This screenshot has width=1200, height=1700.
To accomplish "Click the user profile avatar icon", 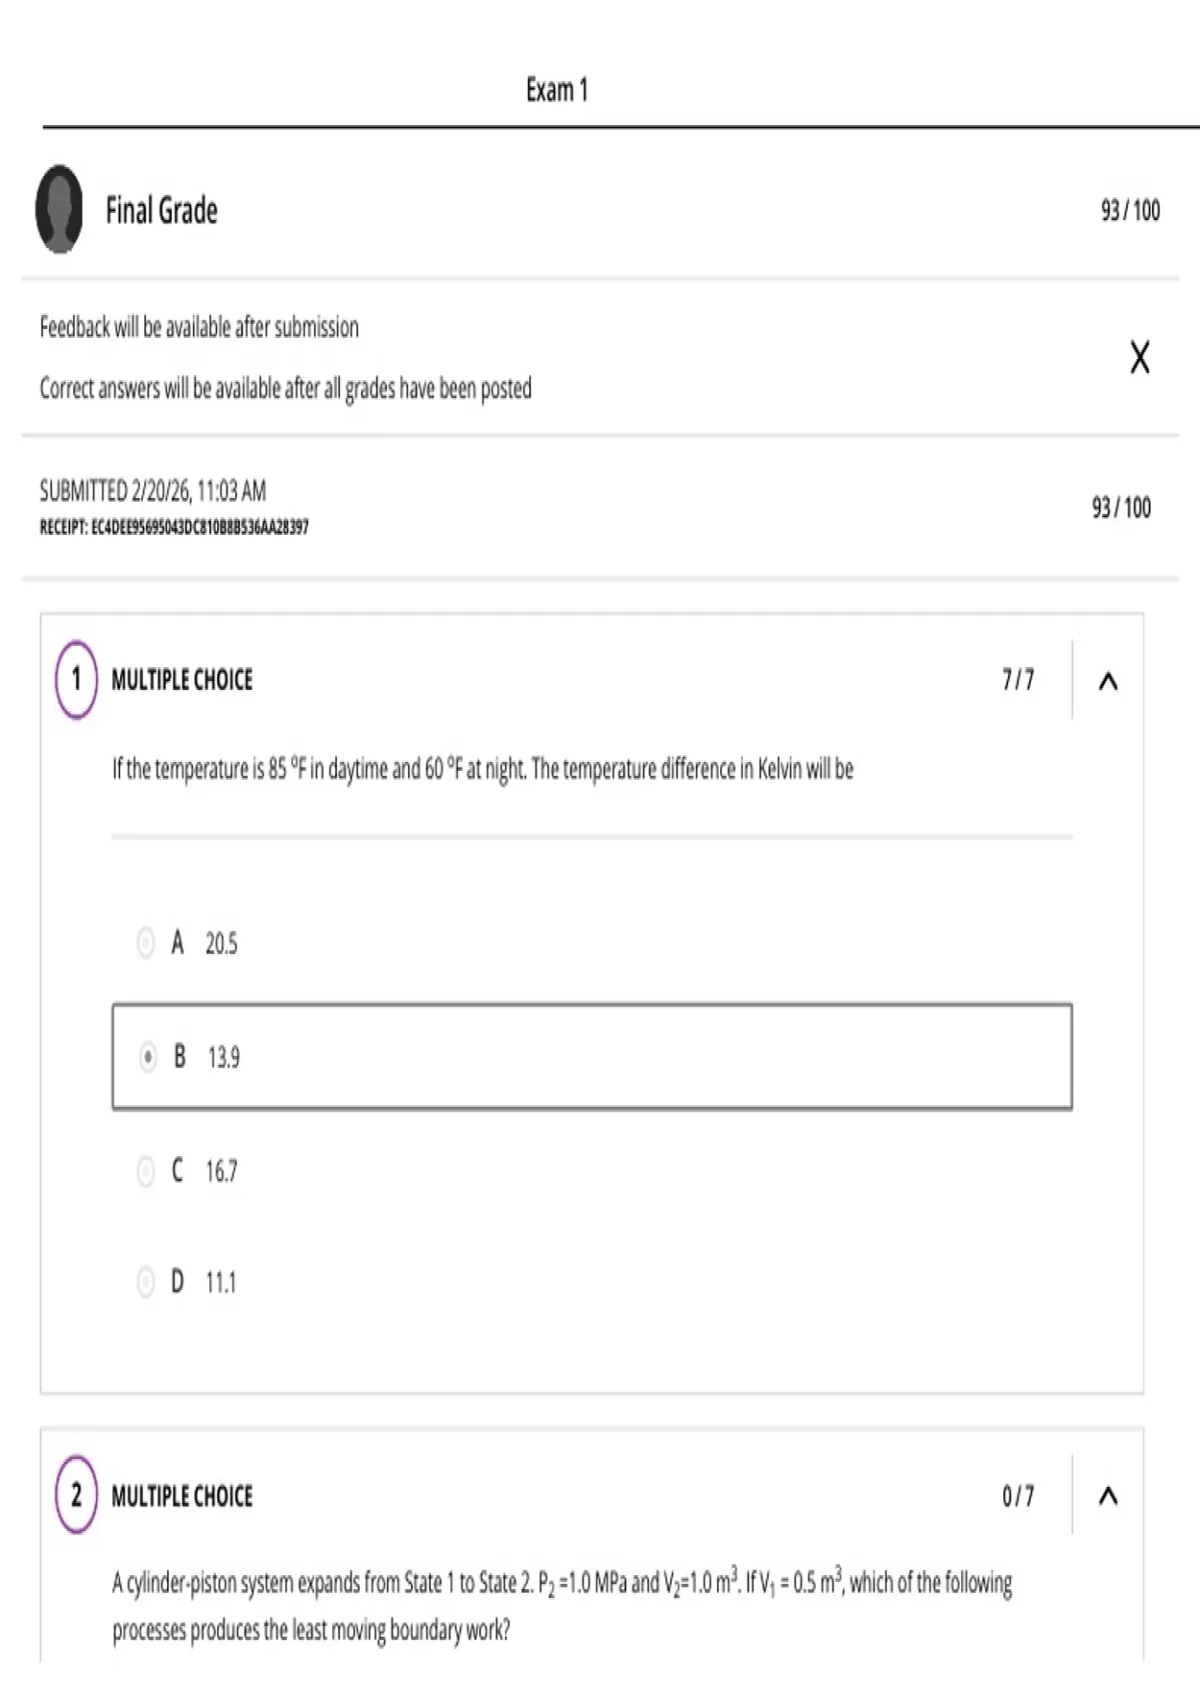I will pos(59,209).
